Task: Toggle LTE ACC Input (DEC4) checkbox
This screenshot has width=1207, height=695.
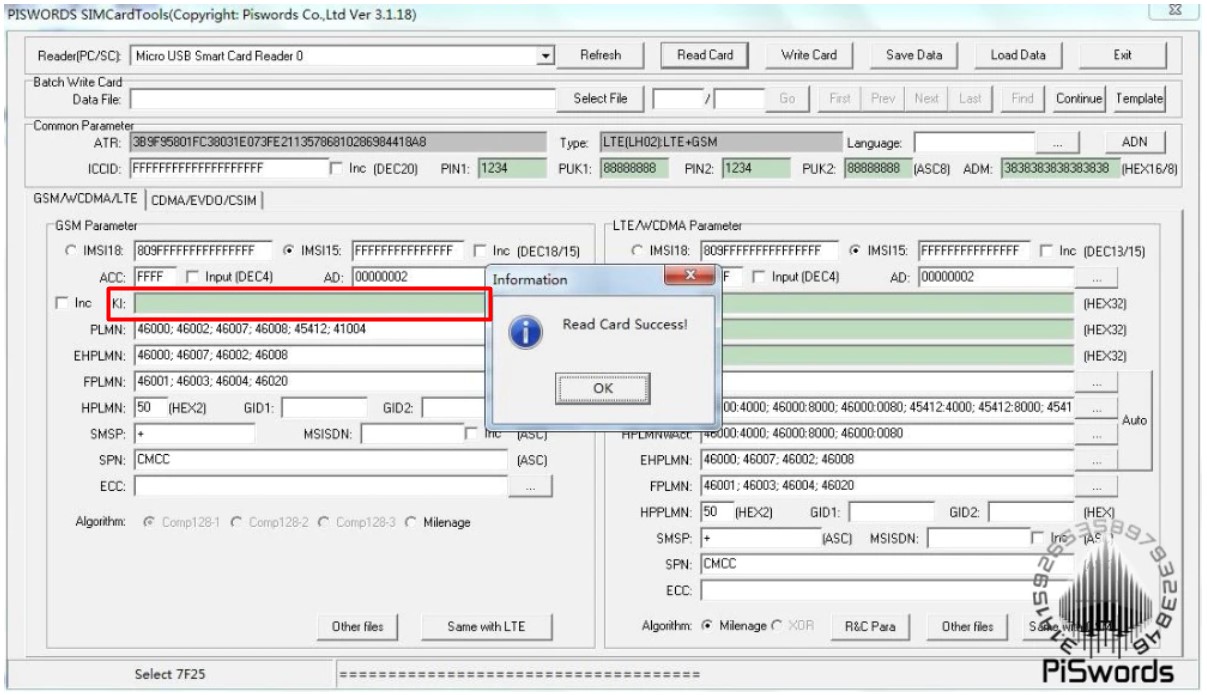Action: pos(758,276)
